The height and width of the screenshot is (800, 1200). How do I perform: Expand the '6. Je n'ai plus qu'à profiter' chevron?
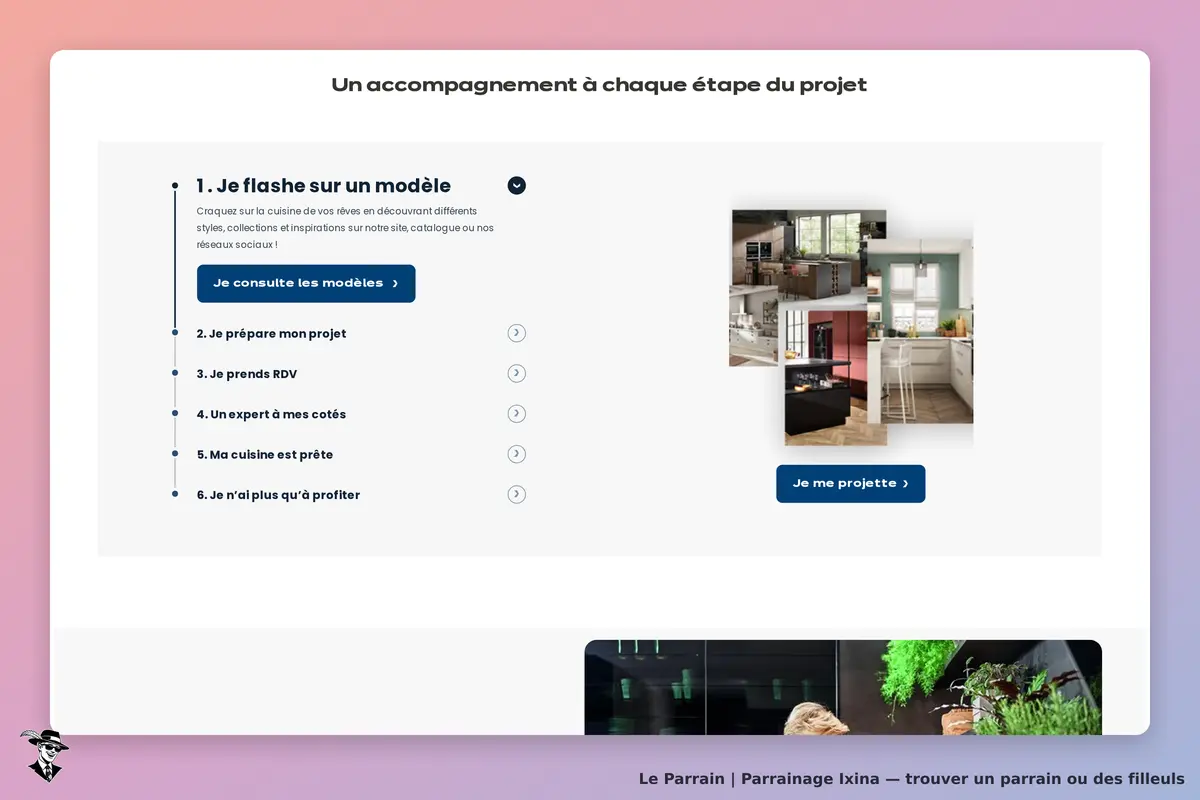(516, 494)
